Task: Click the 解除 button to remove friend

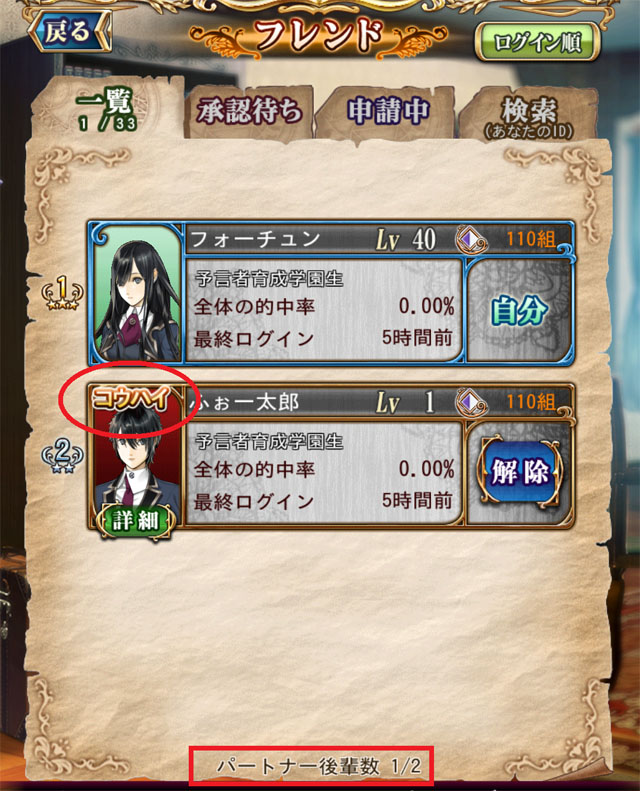Action: pyautogui.click(x=519, y=472)
